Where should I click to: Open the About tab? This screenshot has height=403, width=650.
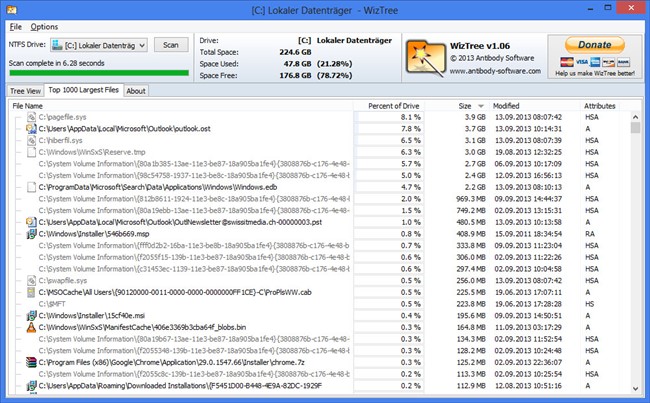click(x=136, y=91)
